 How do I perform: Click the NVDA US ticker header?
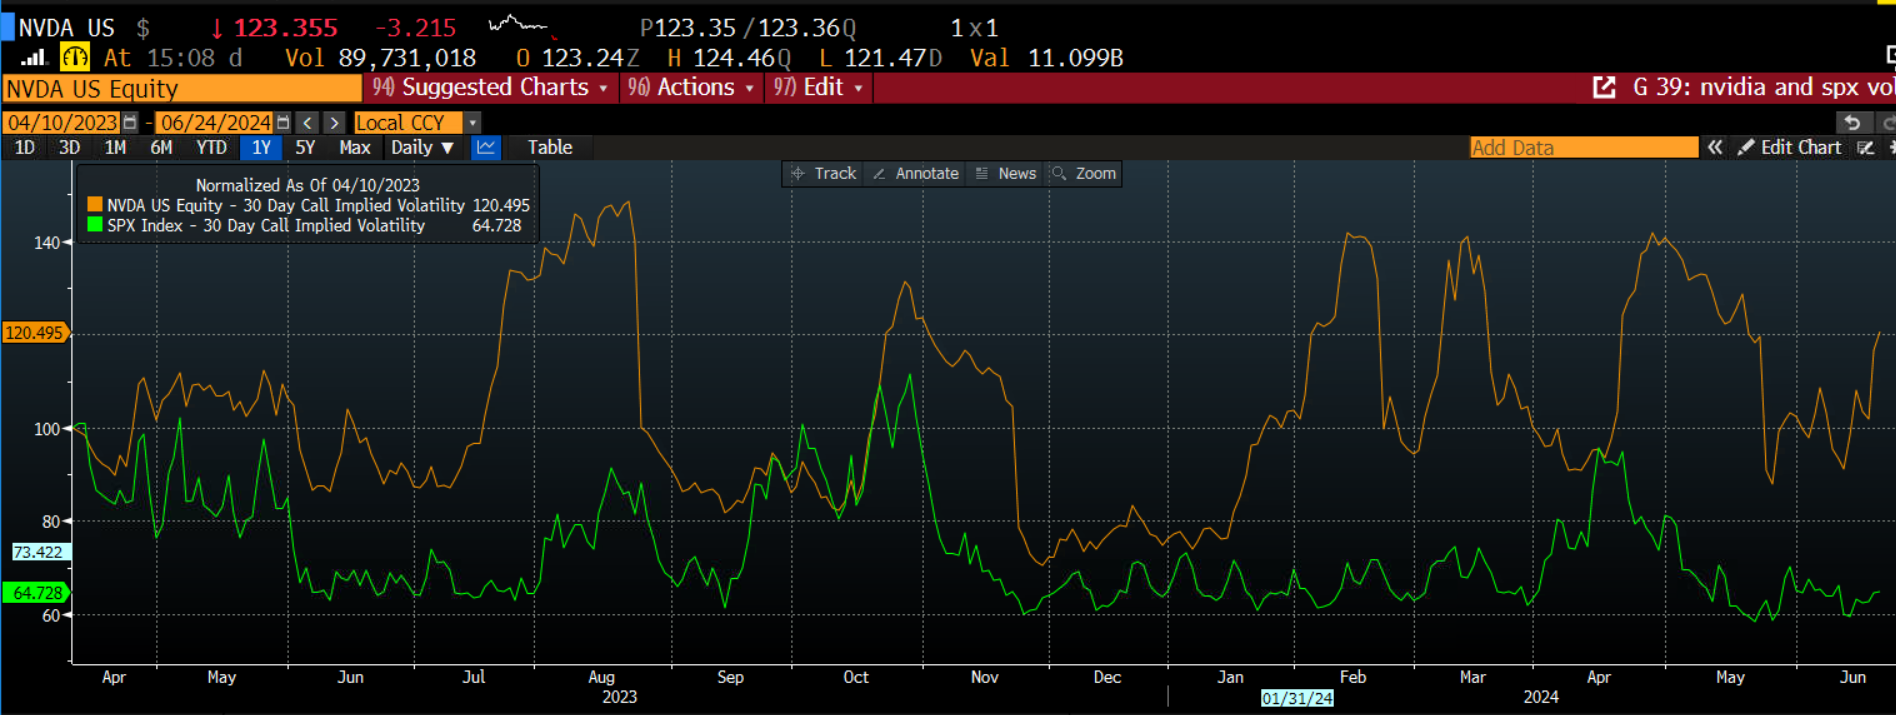click(x=67, y=28)
